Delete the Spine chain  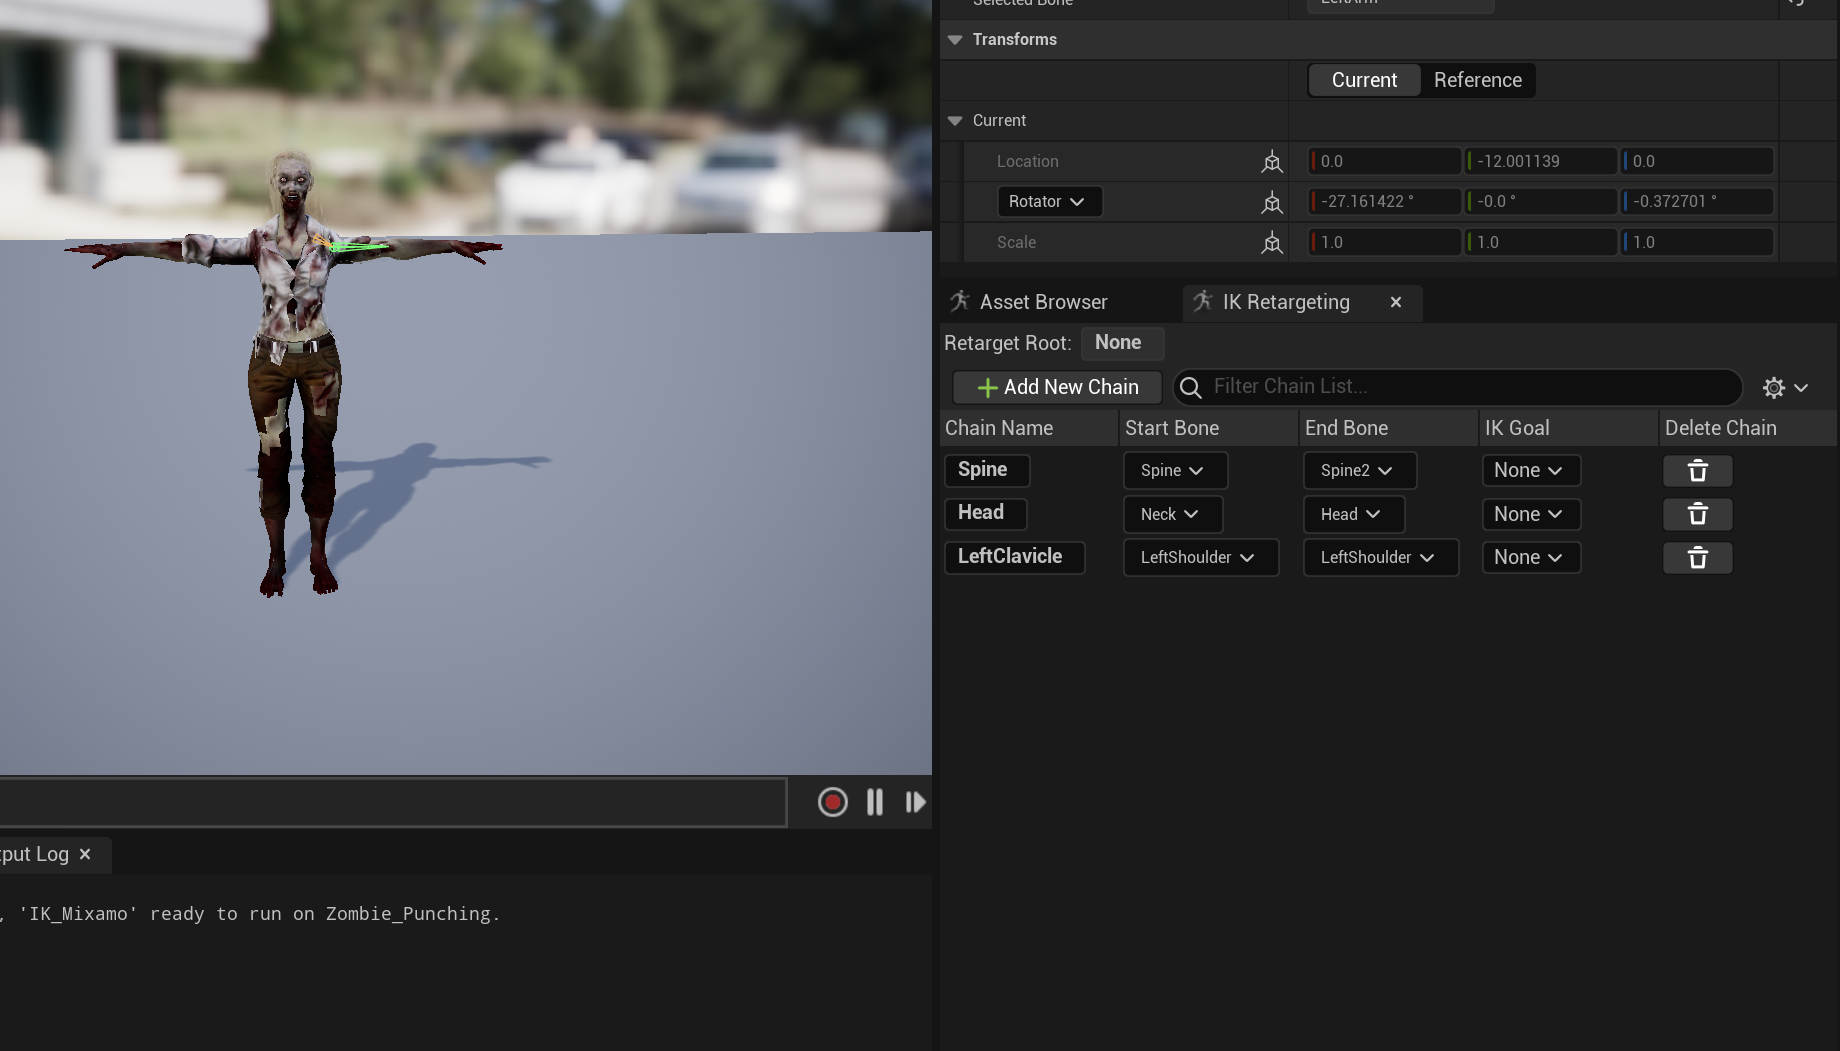(1697, 471)
